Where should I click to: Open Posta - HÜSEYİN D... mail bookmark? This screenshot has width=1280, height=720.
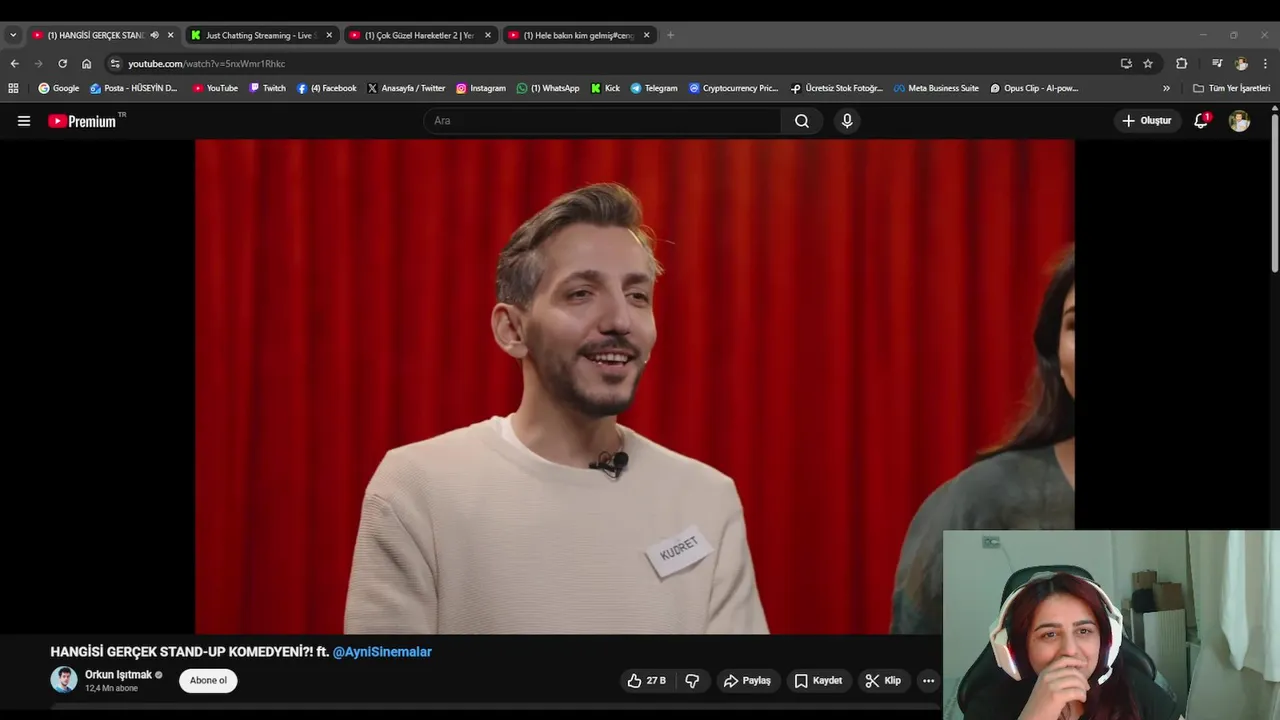pos(133,88)
